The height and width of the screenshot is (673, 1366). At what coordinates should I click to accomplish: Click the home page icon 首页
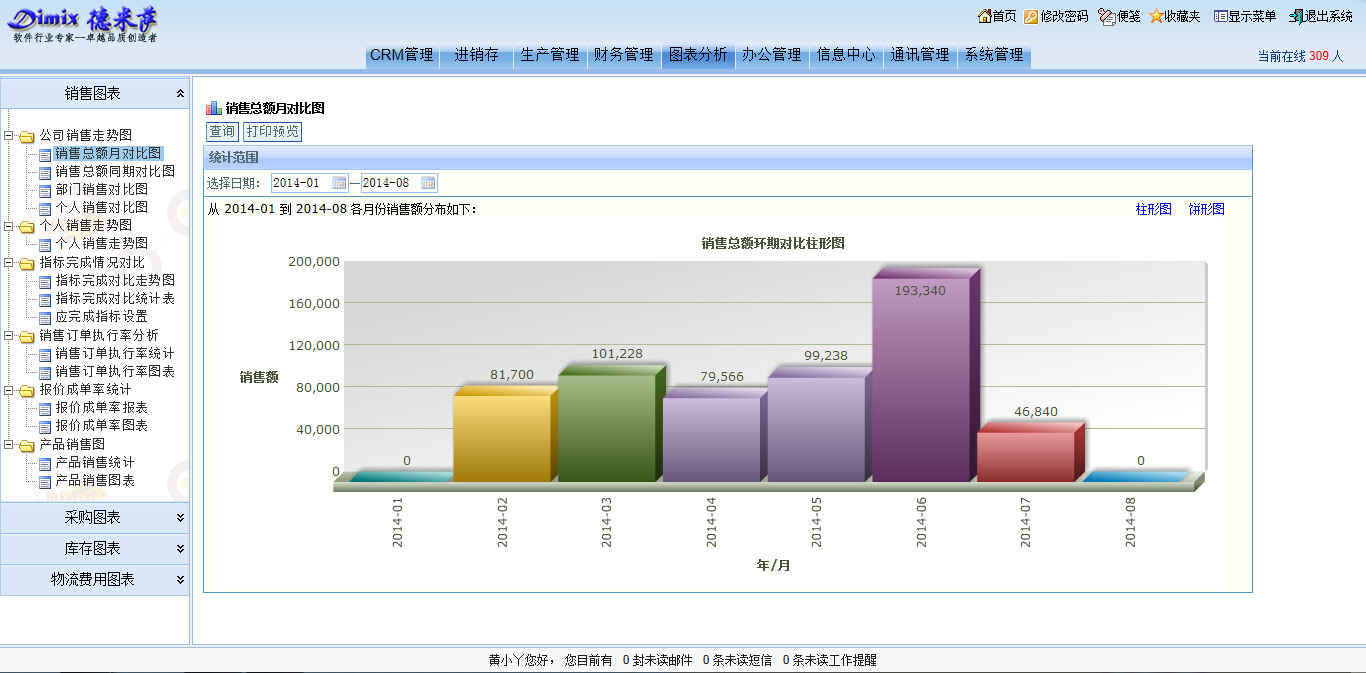click(984, 16)
